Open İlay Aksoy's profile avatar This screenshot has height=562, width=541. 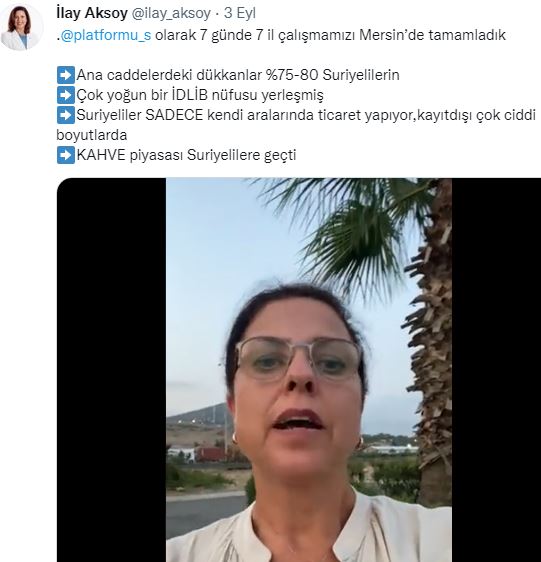[x=22, y=27]
